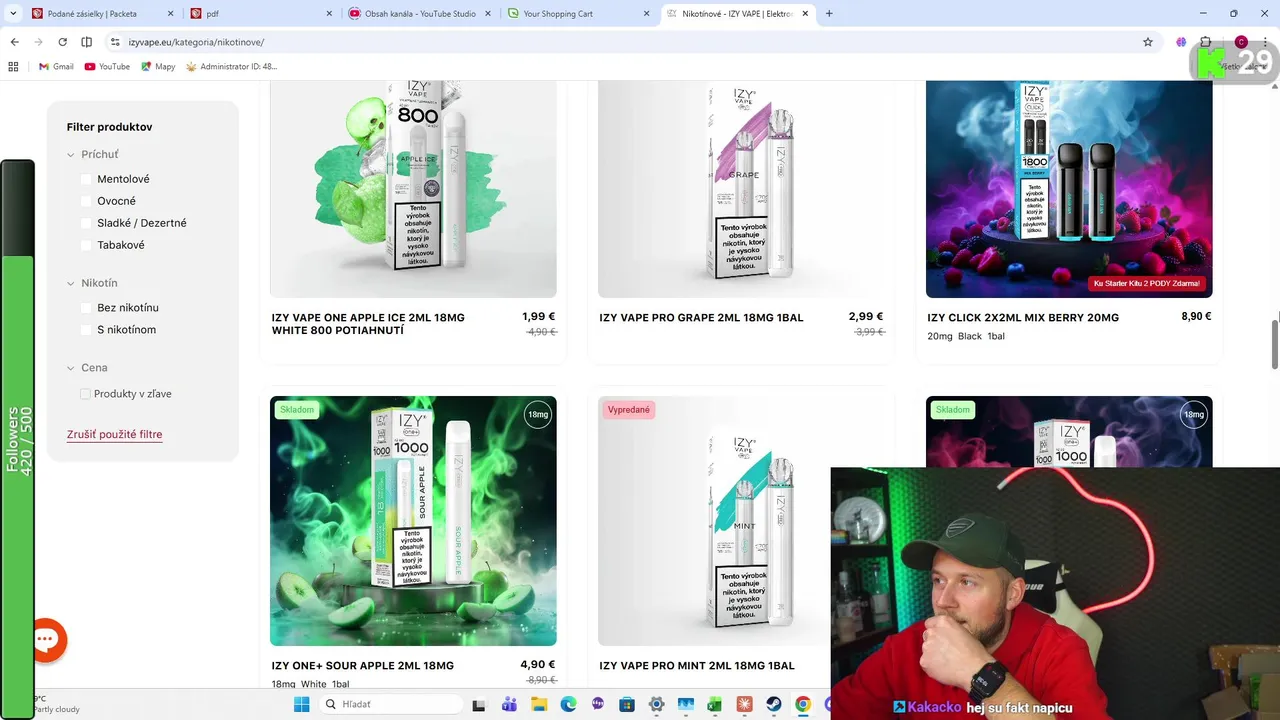This screenshot has height=720, width=1280.
Task: Check the S nikotínom filter
Action: point(86,330)
